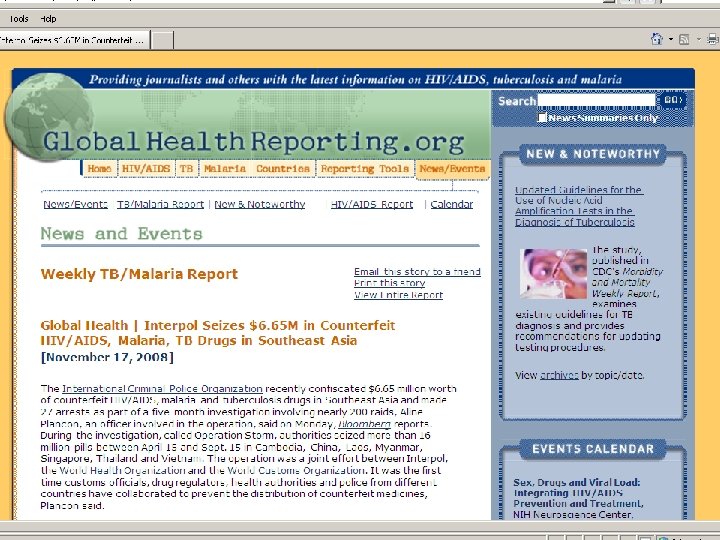
Task: Click the GlobalHealthReporting.org globe logo
Action: click(x=49, y=117)
